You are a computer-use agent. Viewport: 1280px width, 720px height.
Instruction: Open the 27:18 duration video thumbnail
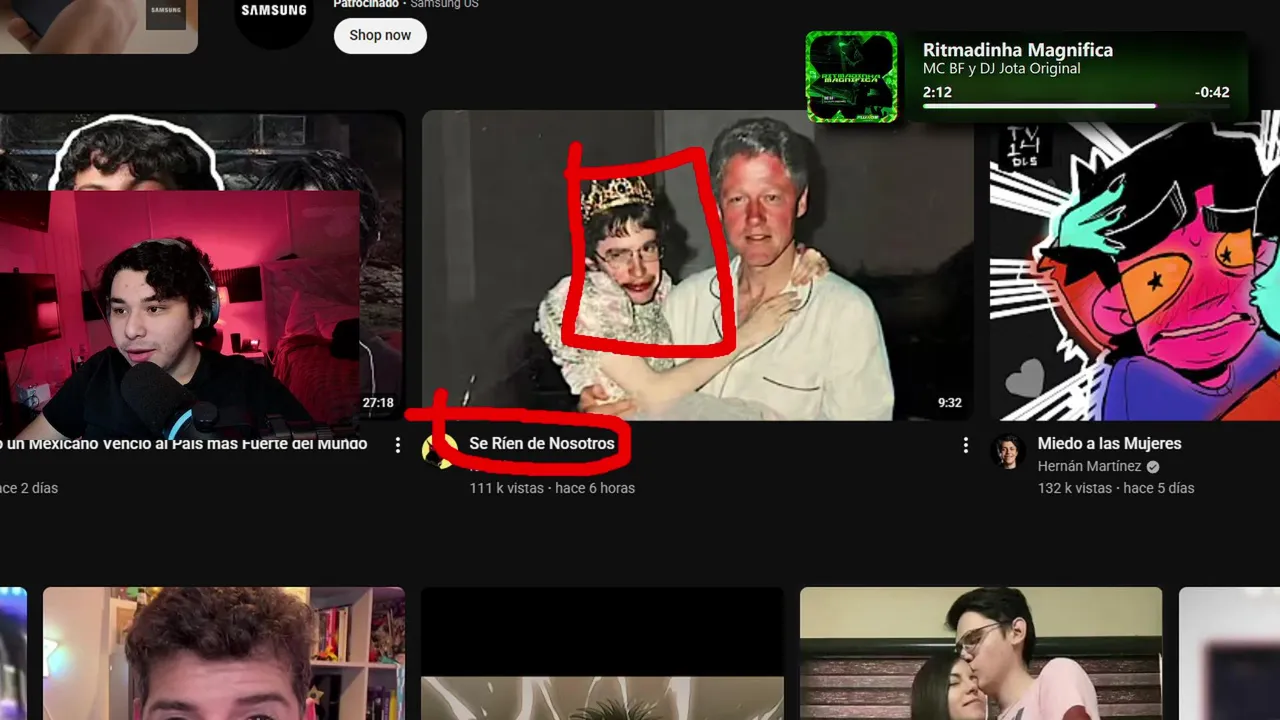pos(202,265)
